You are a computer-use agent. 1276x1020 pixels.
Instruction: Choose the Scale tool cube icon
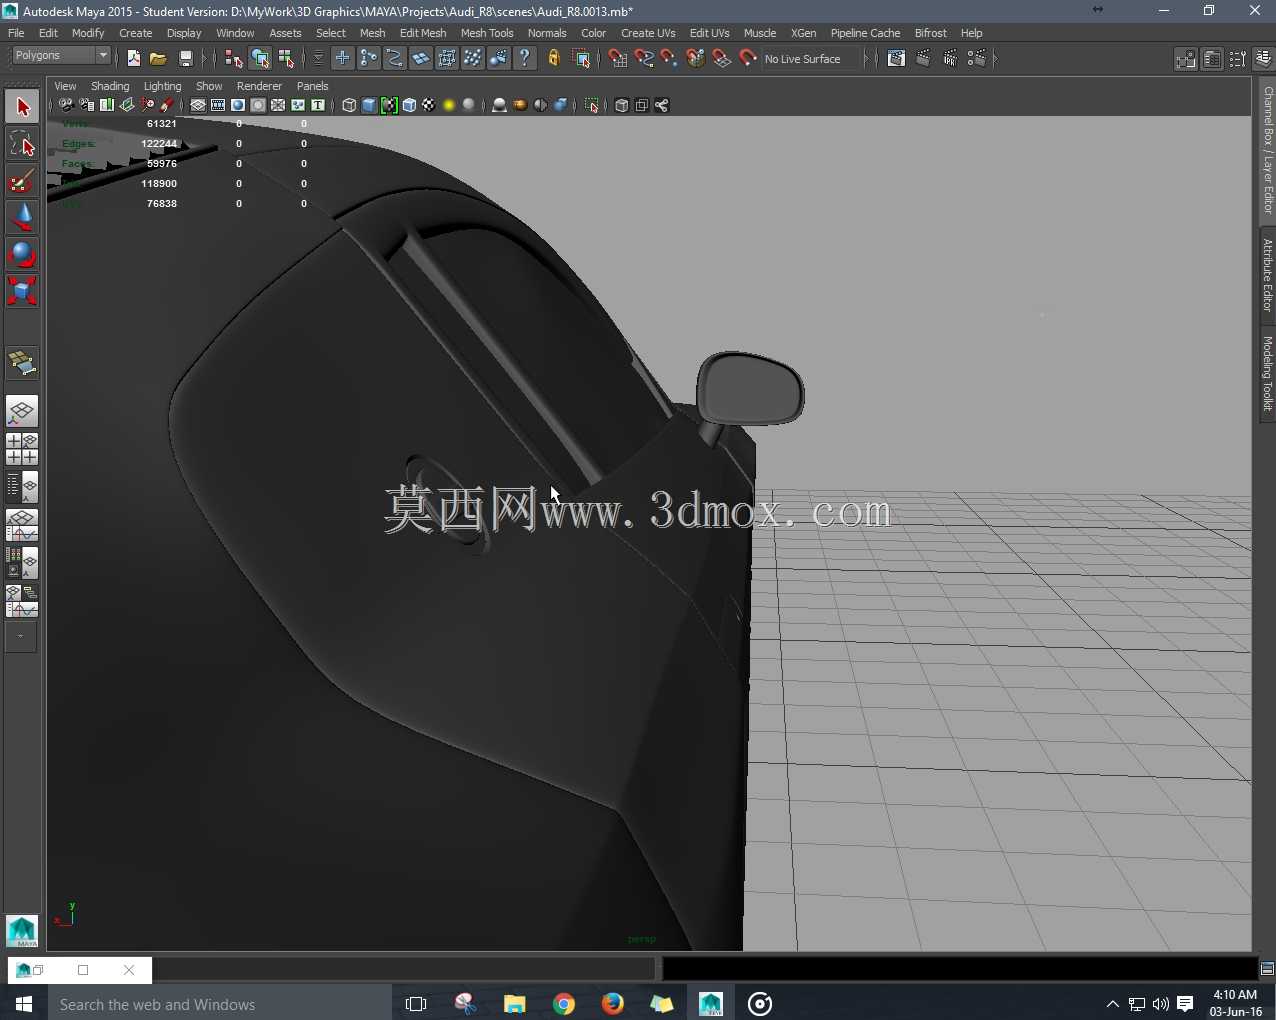[22, 292]
